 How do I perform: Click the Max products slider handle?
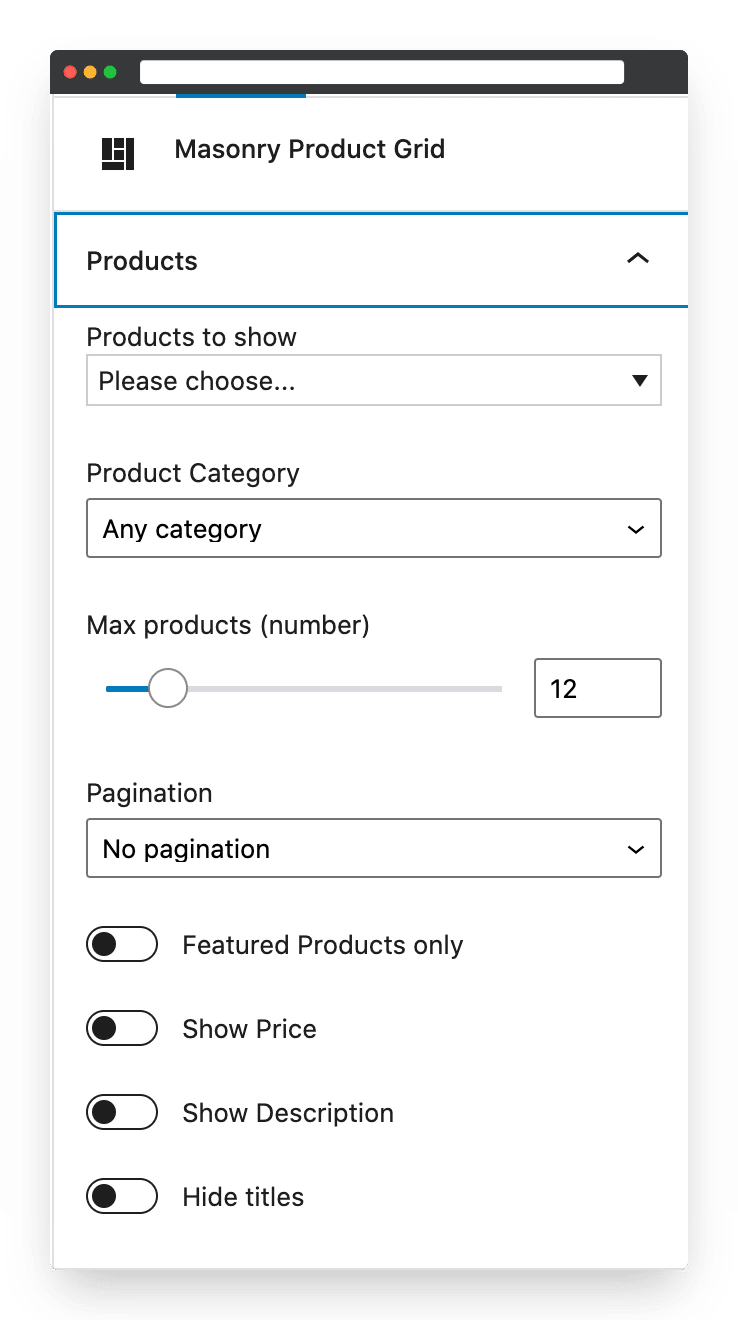tap(168, 688)
